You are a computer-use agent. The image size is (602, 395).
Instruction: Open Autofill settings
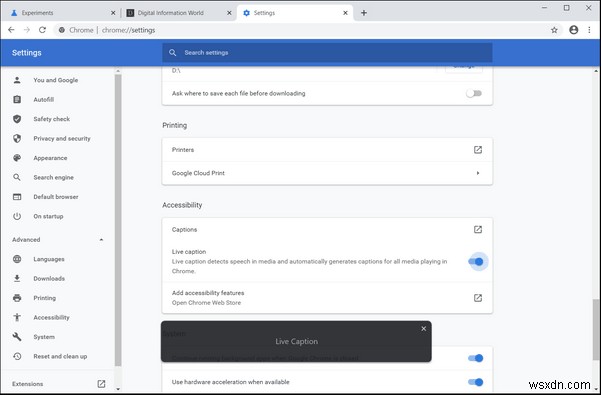[43, 99]
